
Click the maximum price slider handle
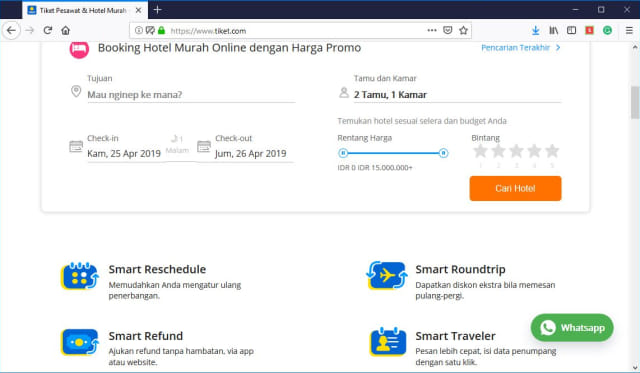point(444,153)
